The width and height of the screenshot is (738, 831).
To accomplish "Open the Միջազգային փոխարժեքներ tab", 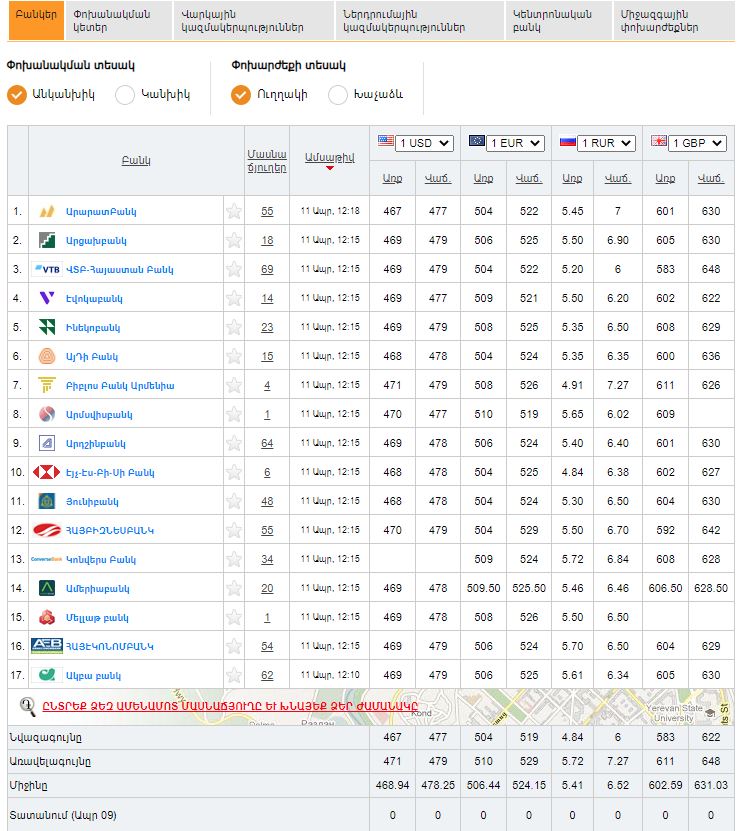I will point(674,20).
